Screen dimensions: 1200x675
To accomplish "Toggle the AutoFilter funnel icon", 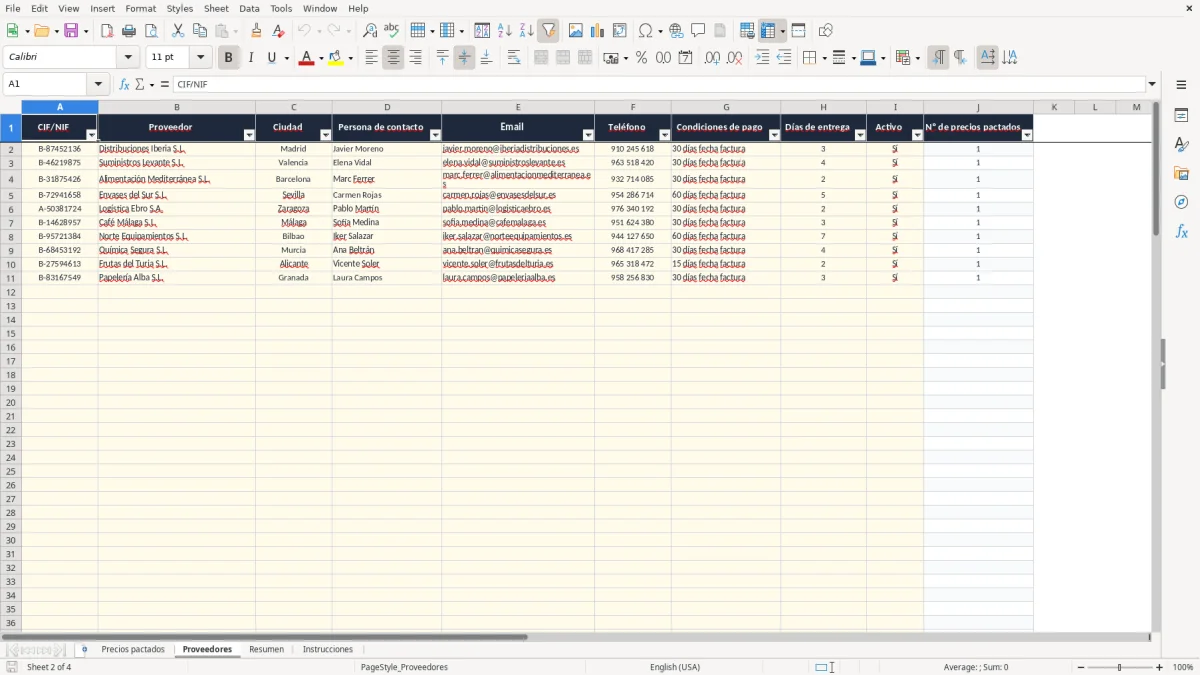I will (549, 31).
